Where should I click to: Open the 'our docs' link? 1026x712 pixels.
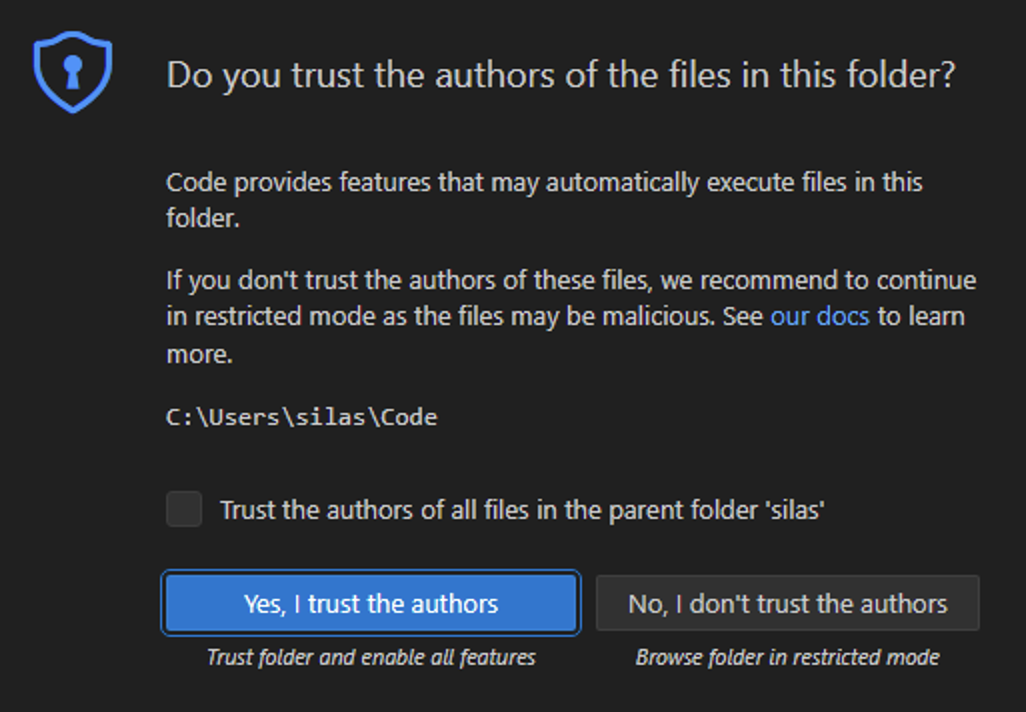819,316
